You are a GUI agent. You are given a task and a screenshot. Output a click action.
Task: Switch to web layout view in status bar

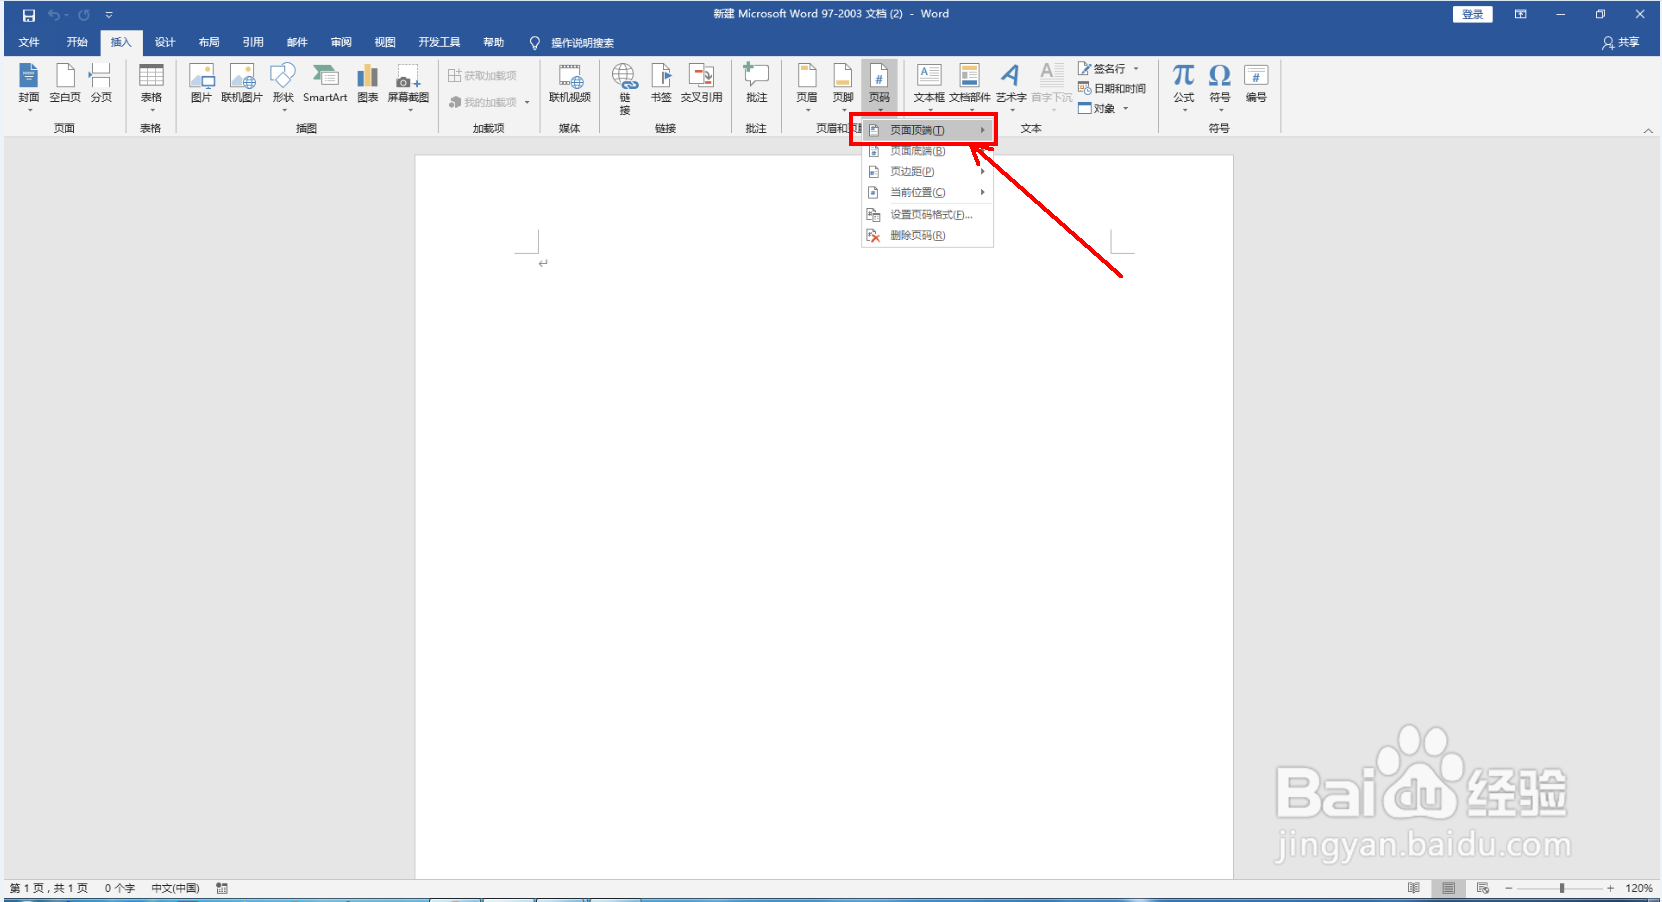(x=1481, y=888)
